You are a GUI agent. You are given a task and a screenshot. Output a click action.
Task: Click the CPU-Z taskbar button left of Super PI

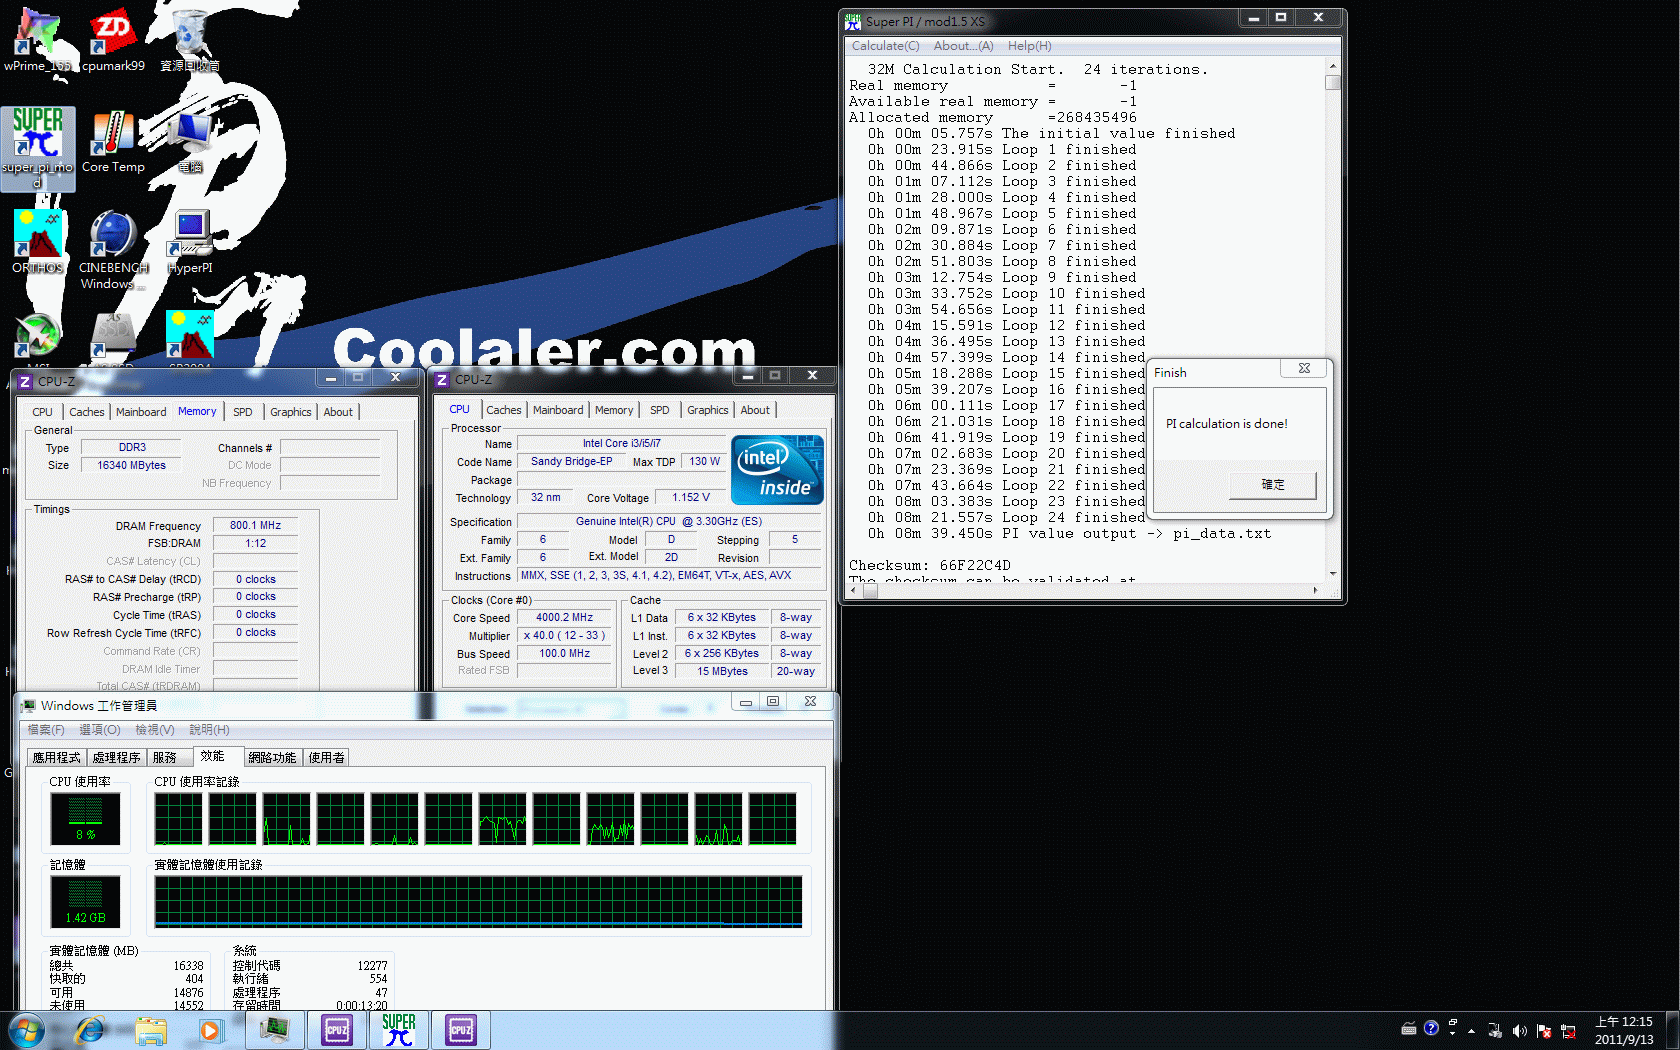point(337,1030)
